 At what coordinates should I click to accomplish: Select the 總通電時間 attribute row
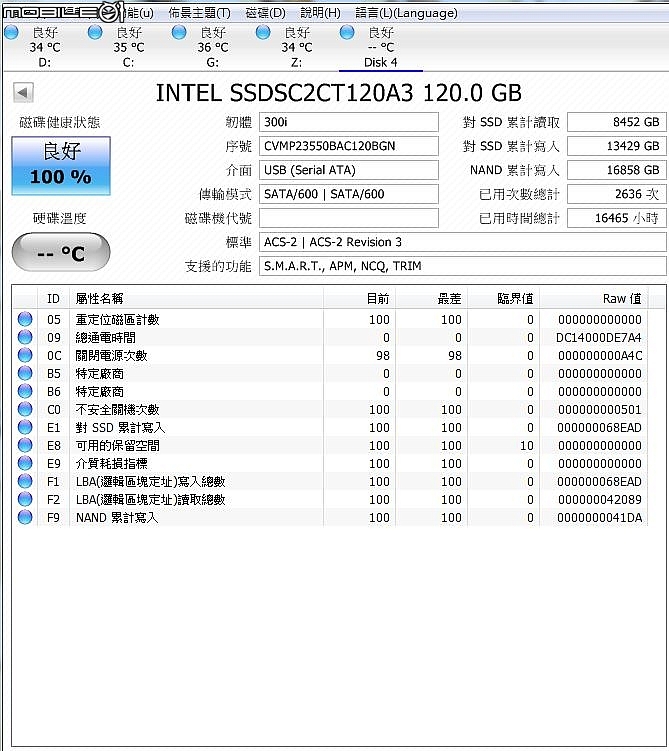[330, 338]
